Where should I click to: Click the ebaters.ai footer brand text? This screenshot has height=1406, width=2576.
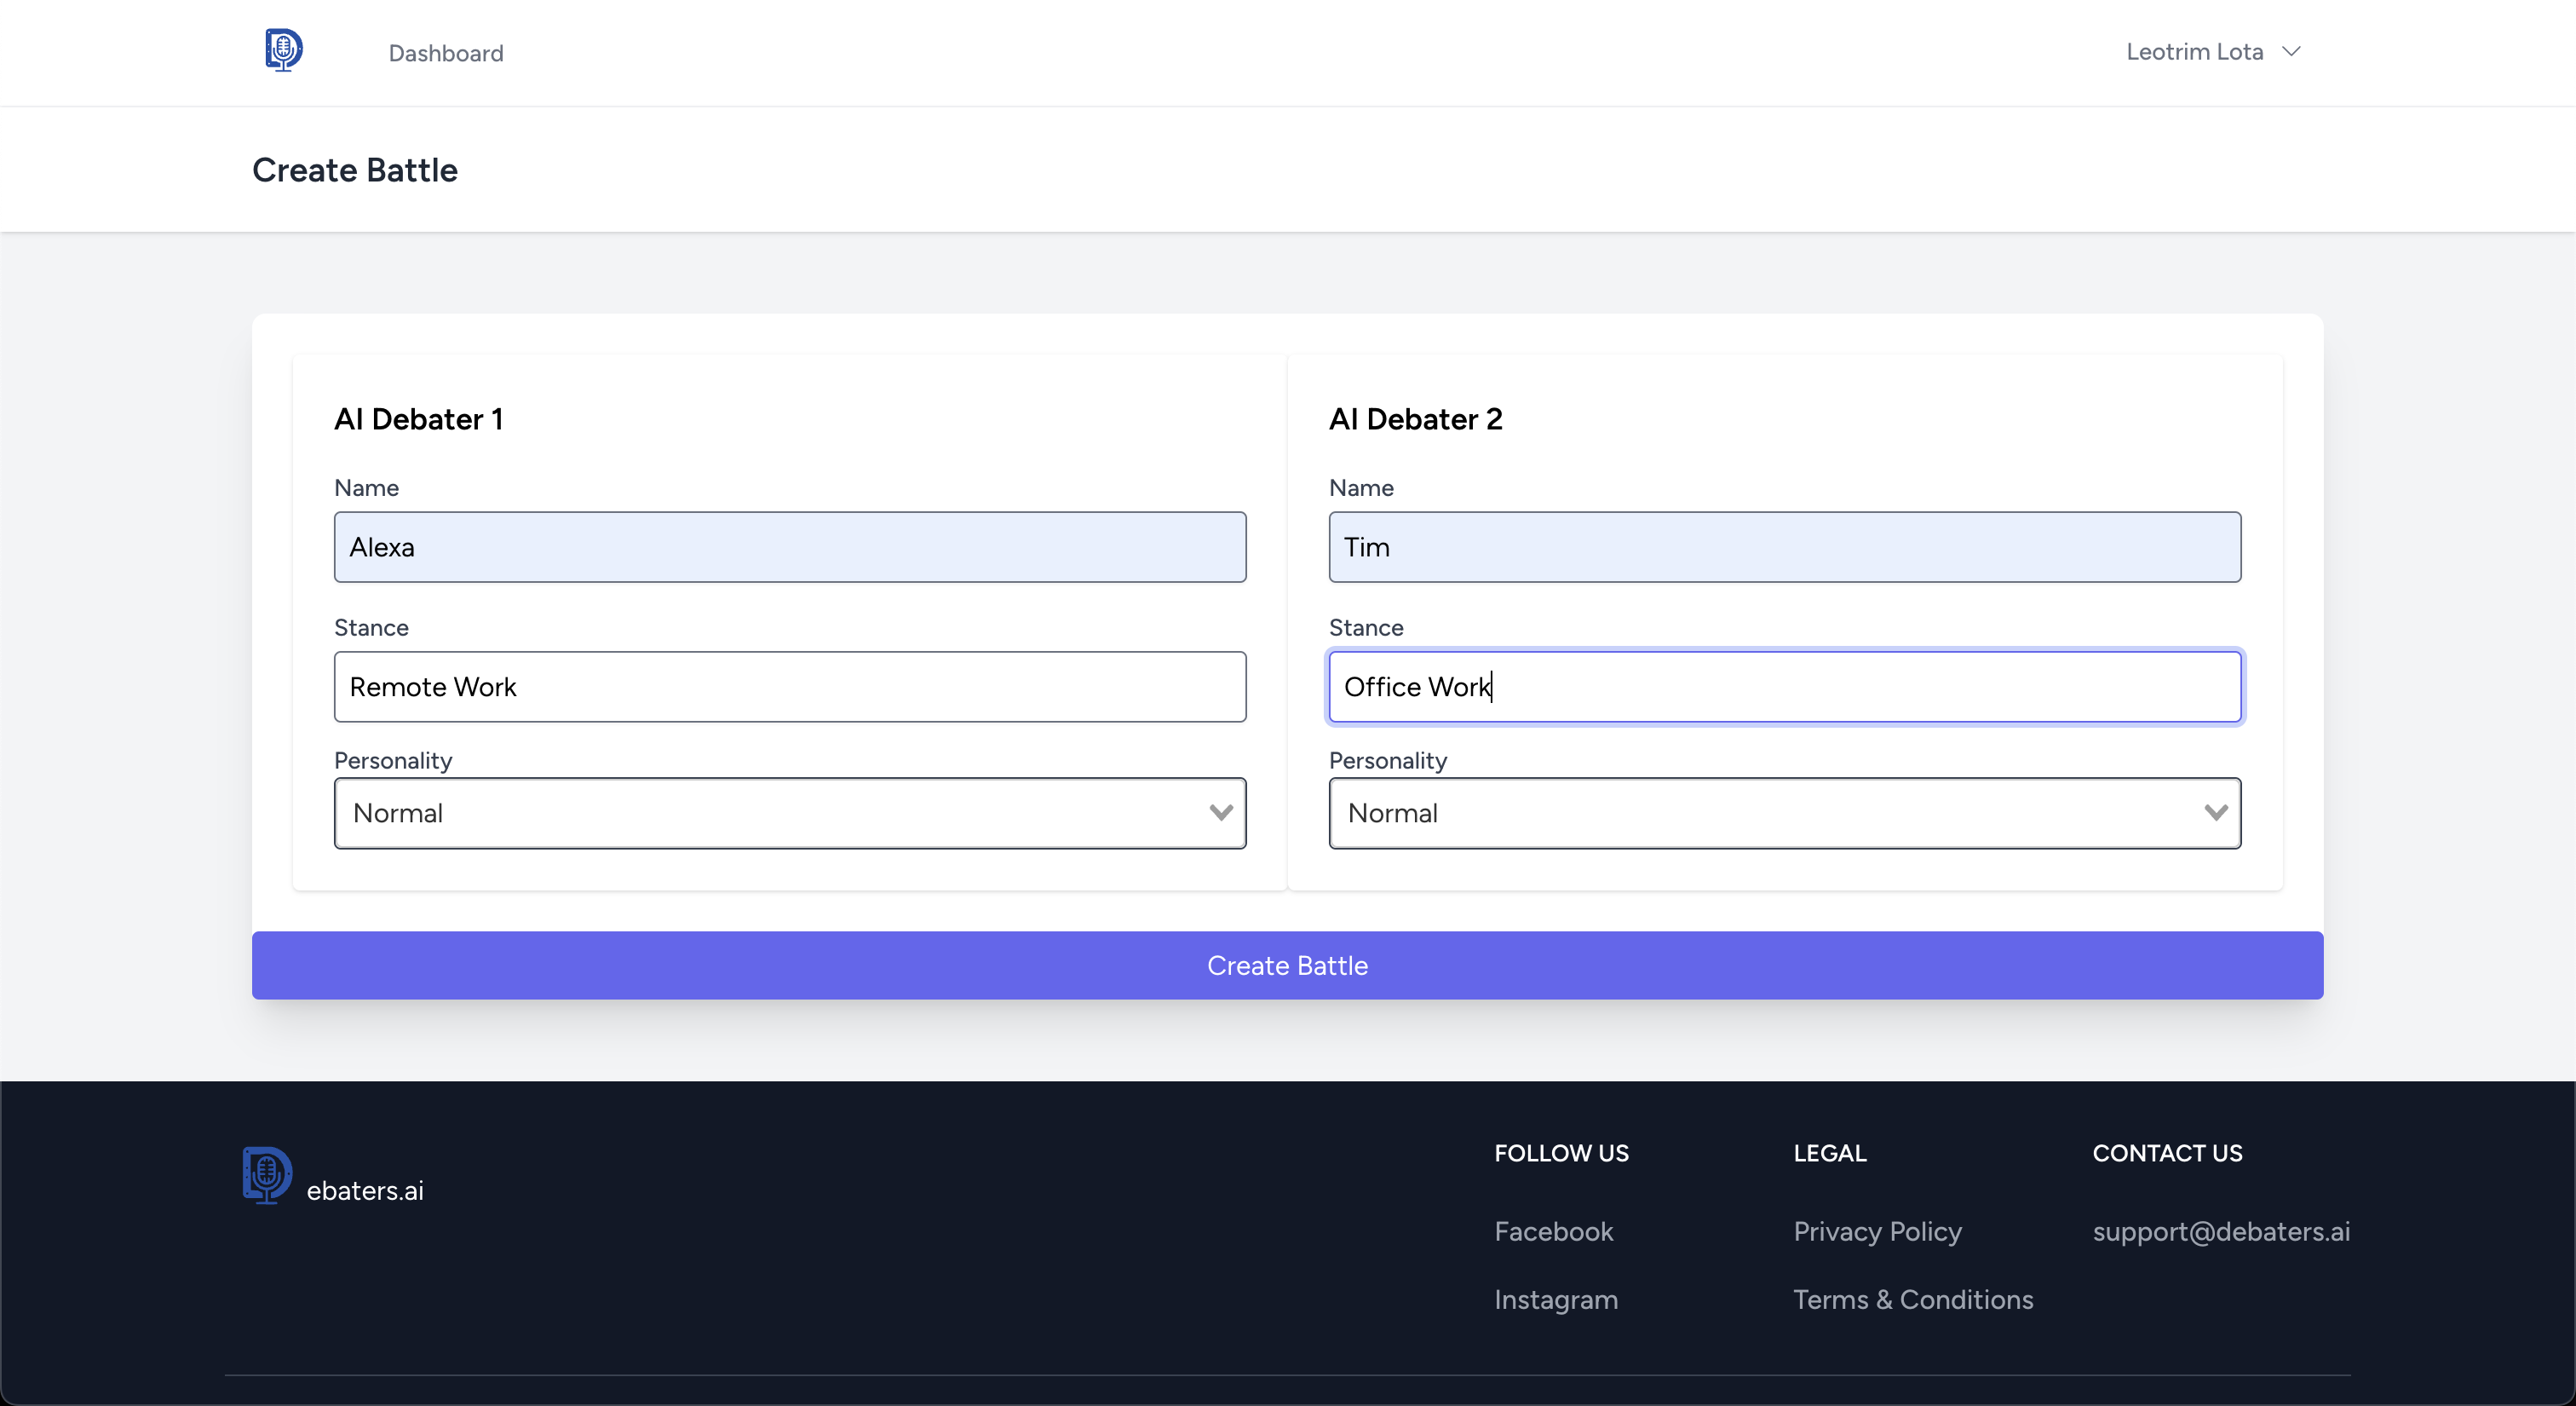tap(365, 1190)
